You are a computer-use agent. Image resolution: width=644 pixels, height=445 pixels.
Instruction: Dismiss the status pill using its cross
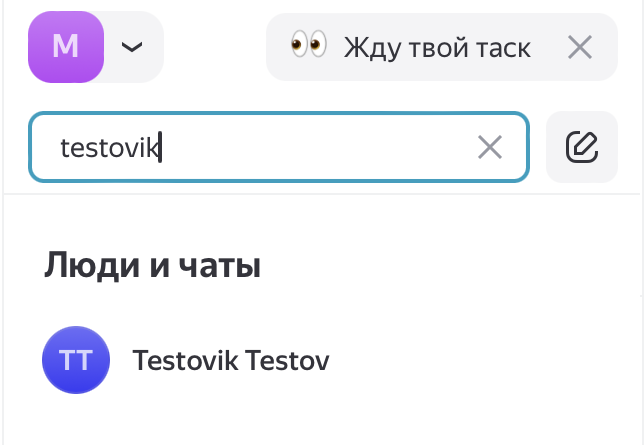coord(580,47)
